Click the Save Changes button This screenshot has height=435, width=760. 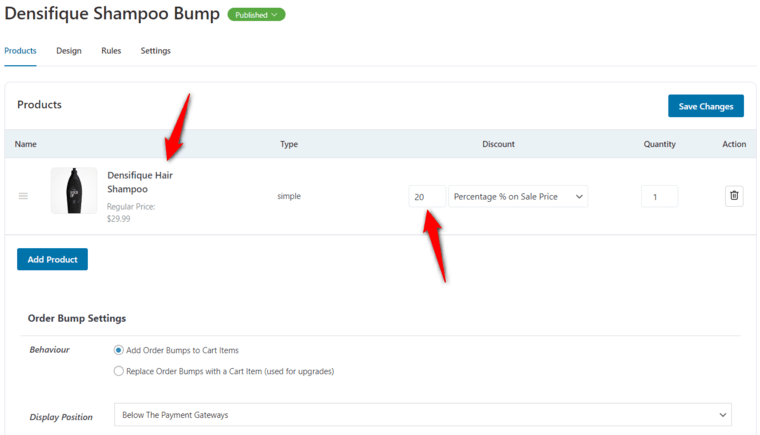click(x=706, y=106)
